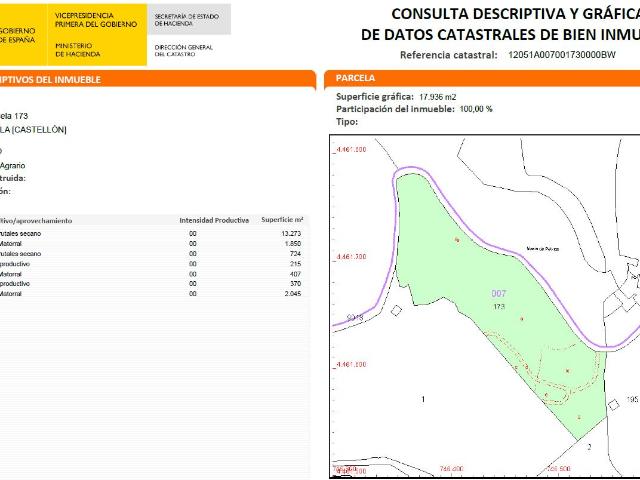The image size is (640, 480).
Task: Click the diamond symbol beside parcel 195
Action: coord(613,405)
